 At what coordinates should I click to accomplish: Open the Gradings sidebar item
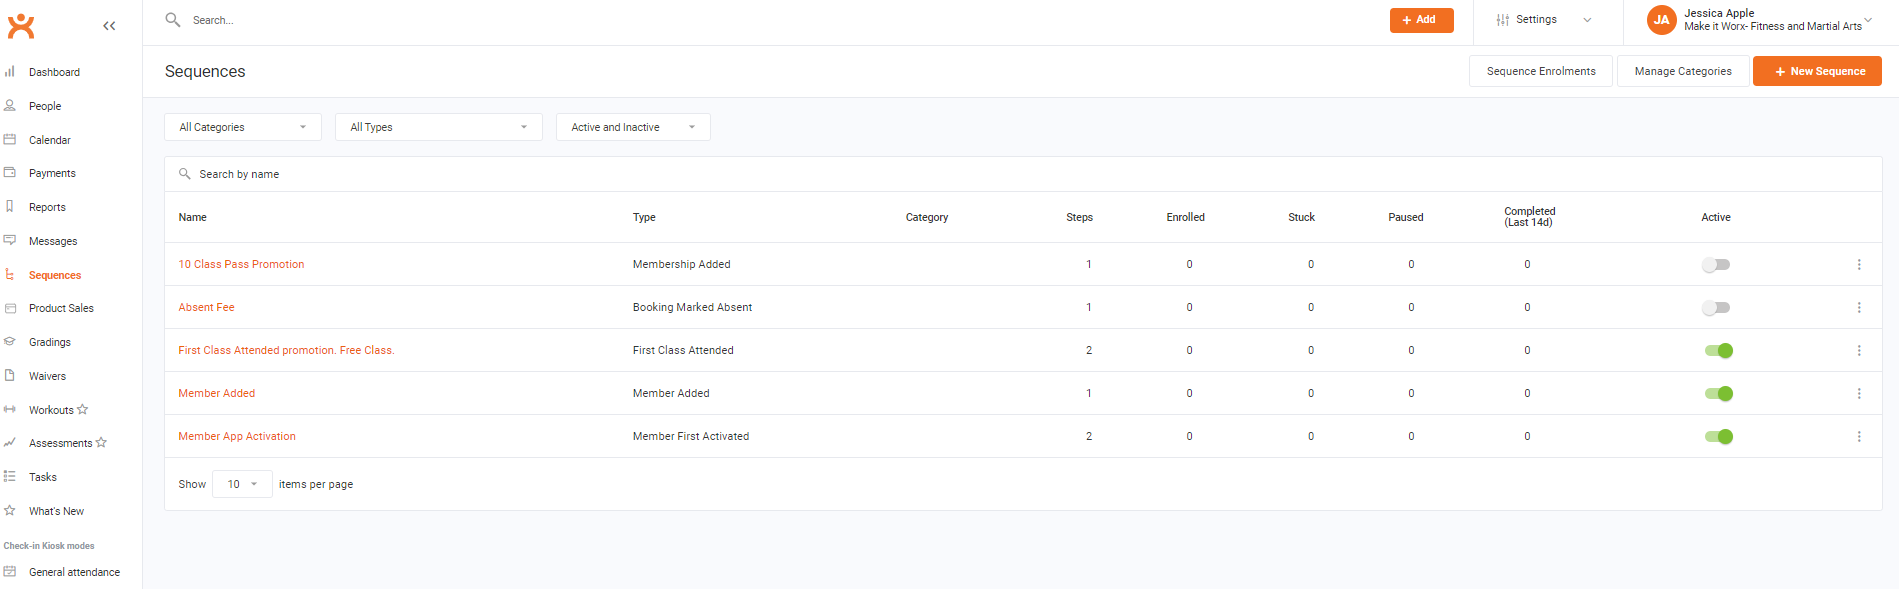(50, 343)
